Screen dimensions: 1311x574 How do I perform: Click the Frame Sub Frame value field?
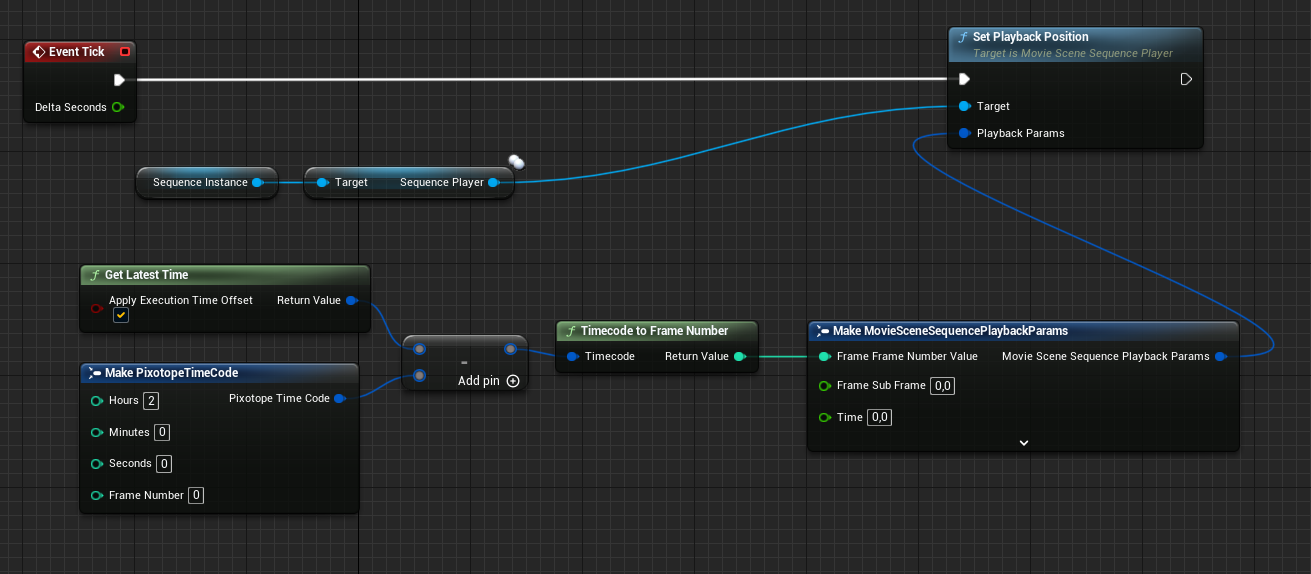tap(942, 386)
